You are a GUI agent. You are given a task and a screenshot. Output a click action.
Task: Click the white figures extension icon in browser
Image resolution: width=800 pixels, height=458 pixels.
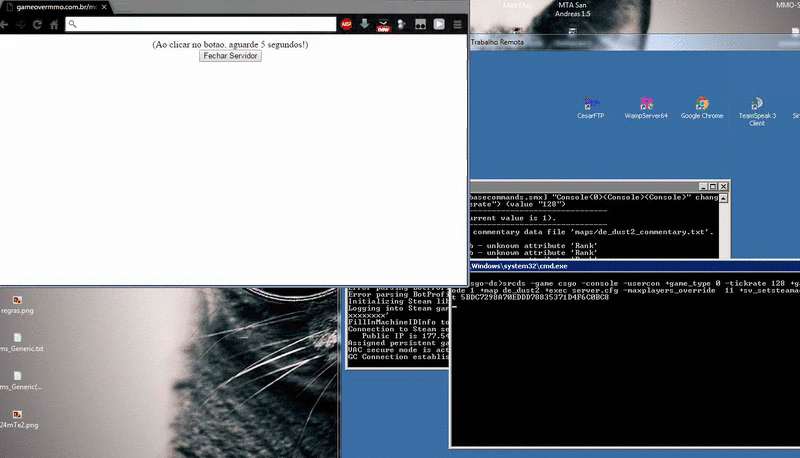point(402,24)
